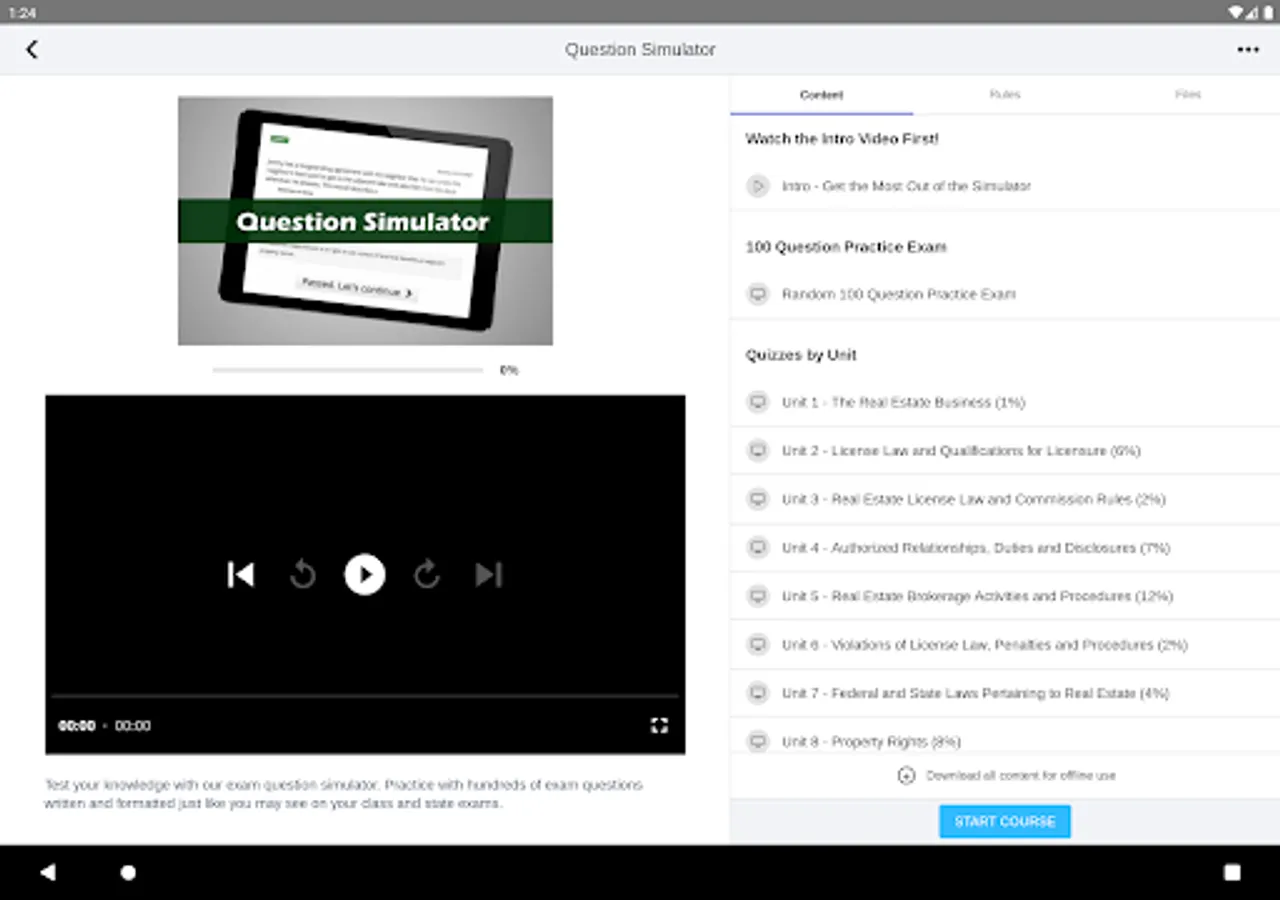Play the video with center play button
Image resolution: width=1280 pixels, height=900 pixels.
pos(365,574)
